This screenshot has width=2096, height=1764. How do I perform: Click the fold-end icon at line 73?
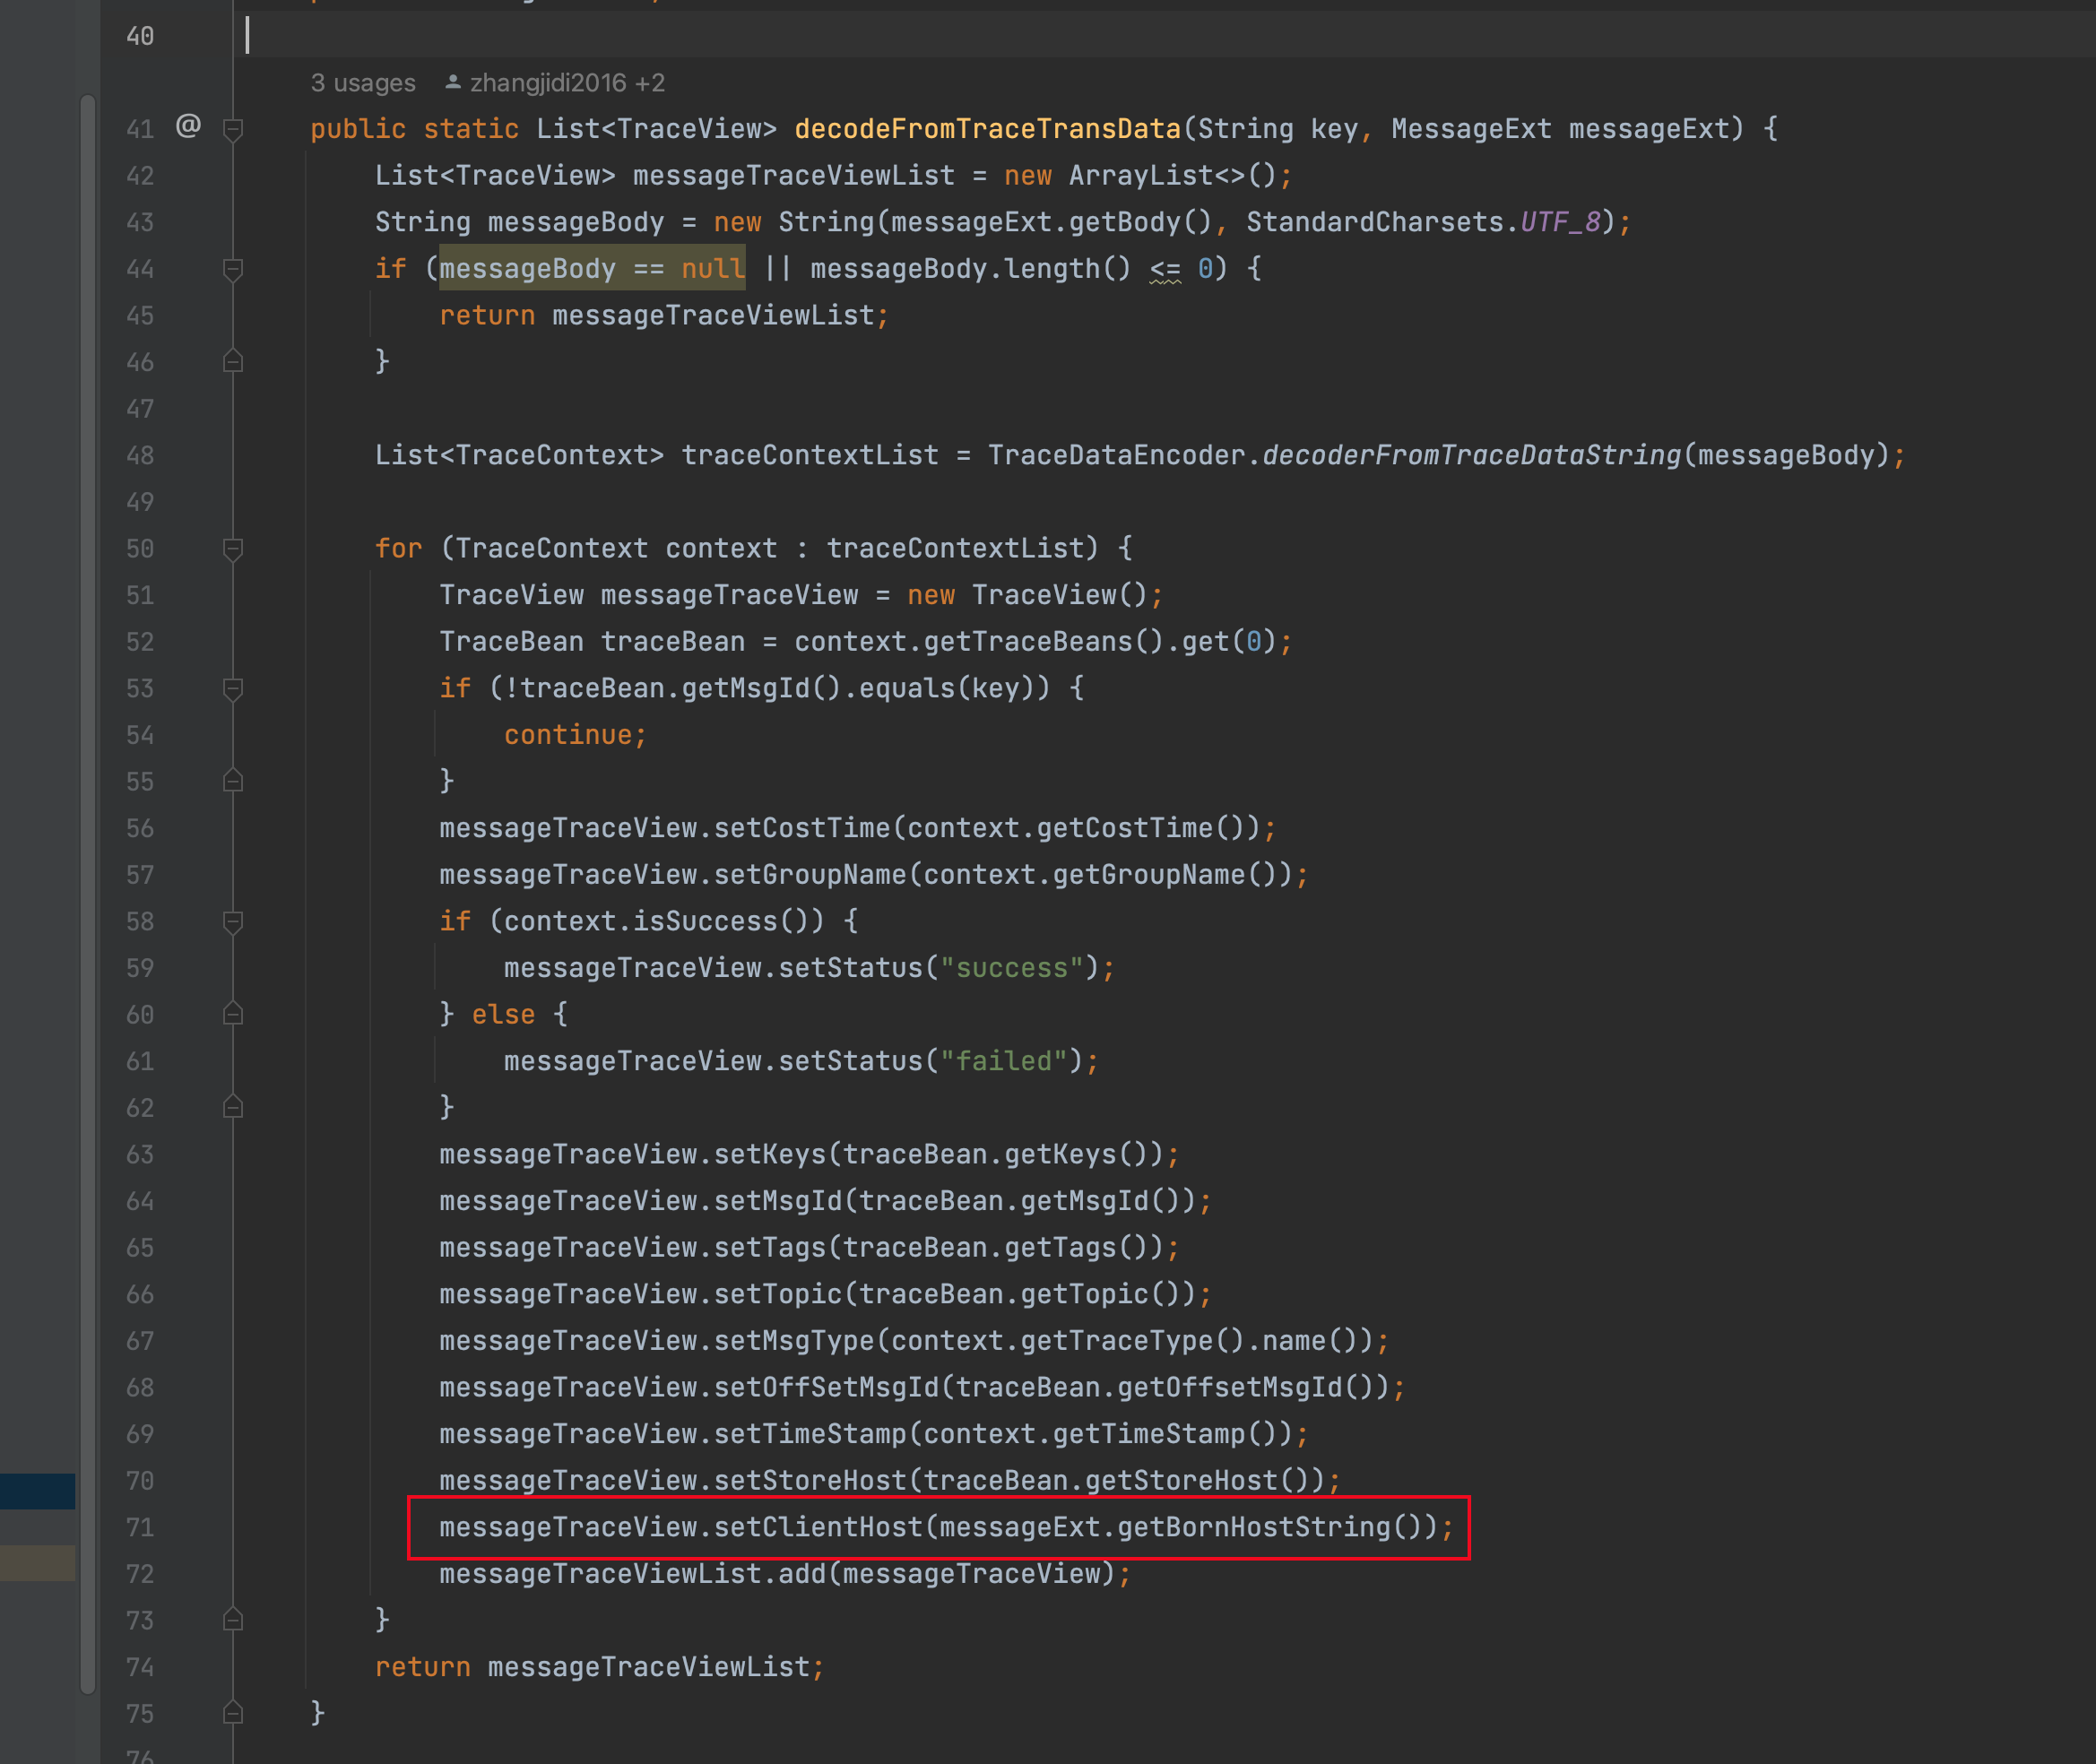[233, 1620]
